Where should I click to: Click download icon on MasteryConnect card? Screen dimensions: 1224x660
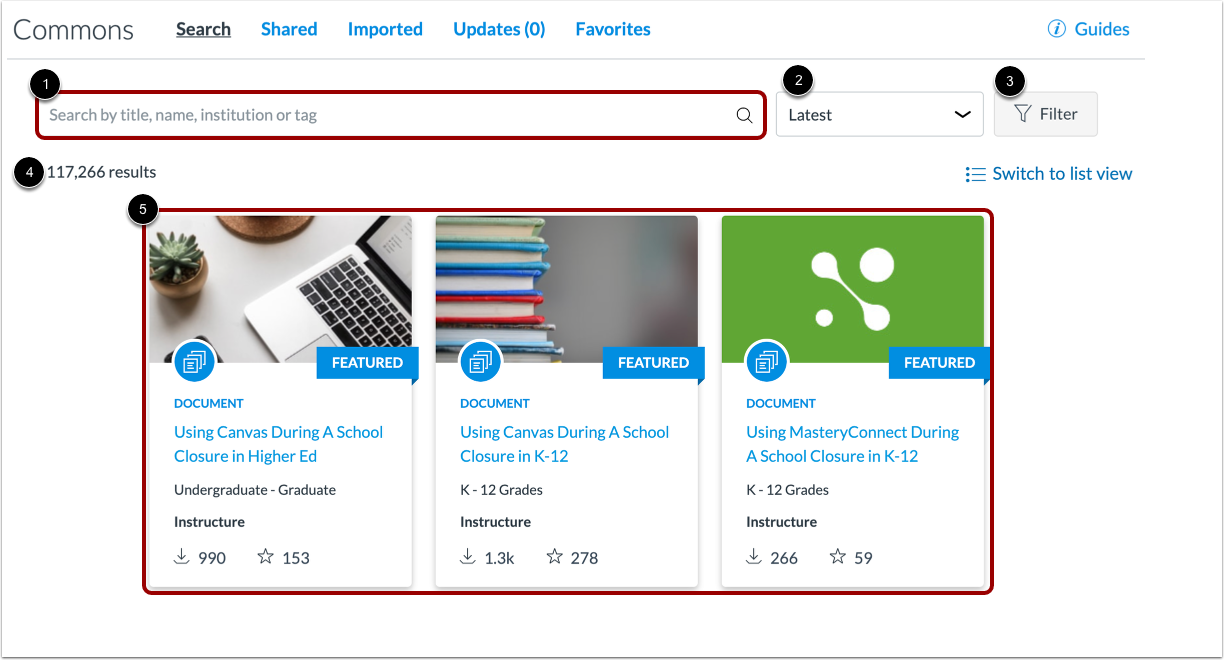tap(753, 557)
